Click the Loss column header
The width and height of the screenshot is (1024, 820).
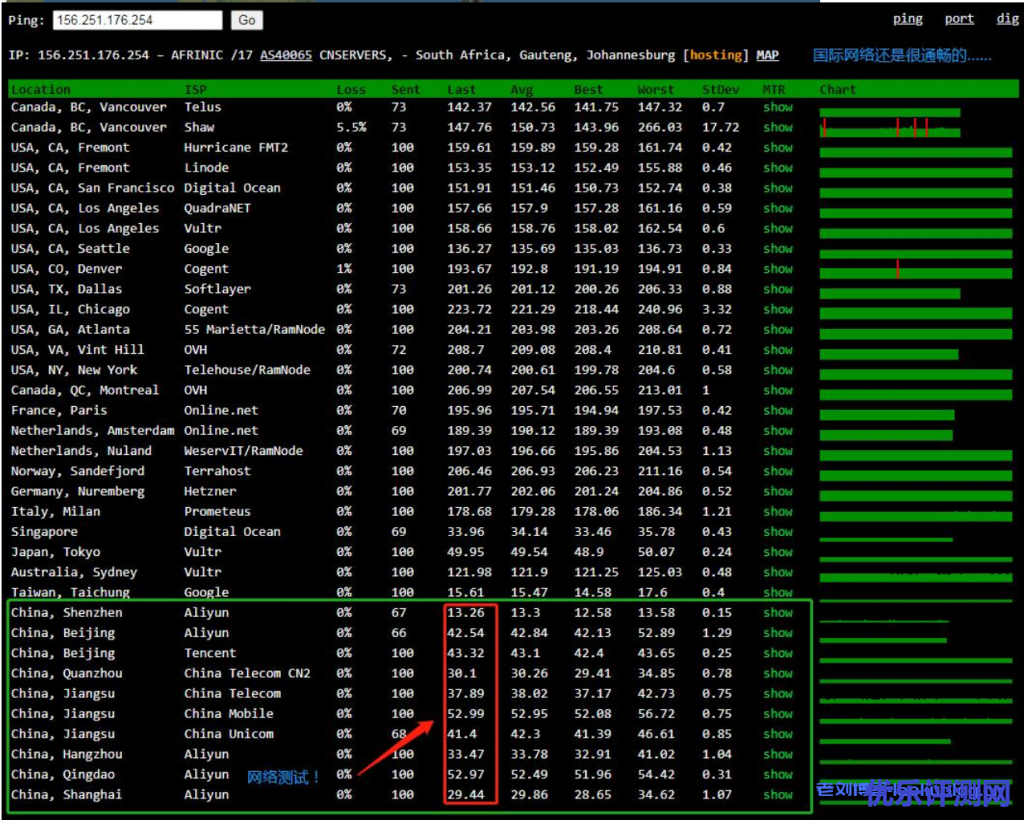tap(350, 90)
